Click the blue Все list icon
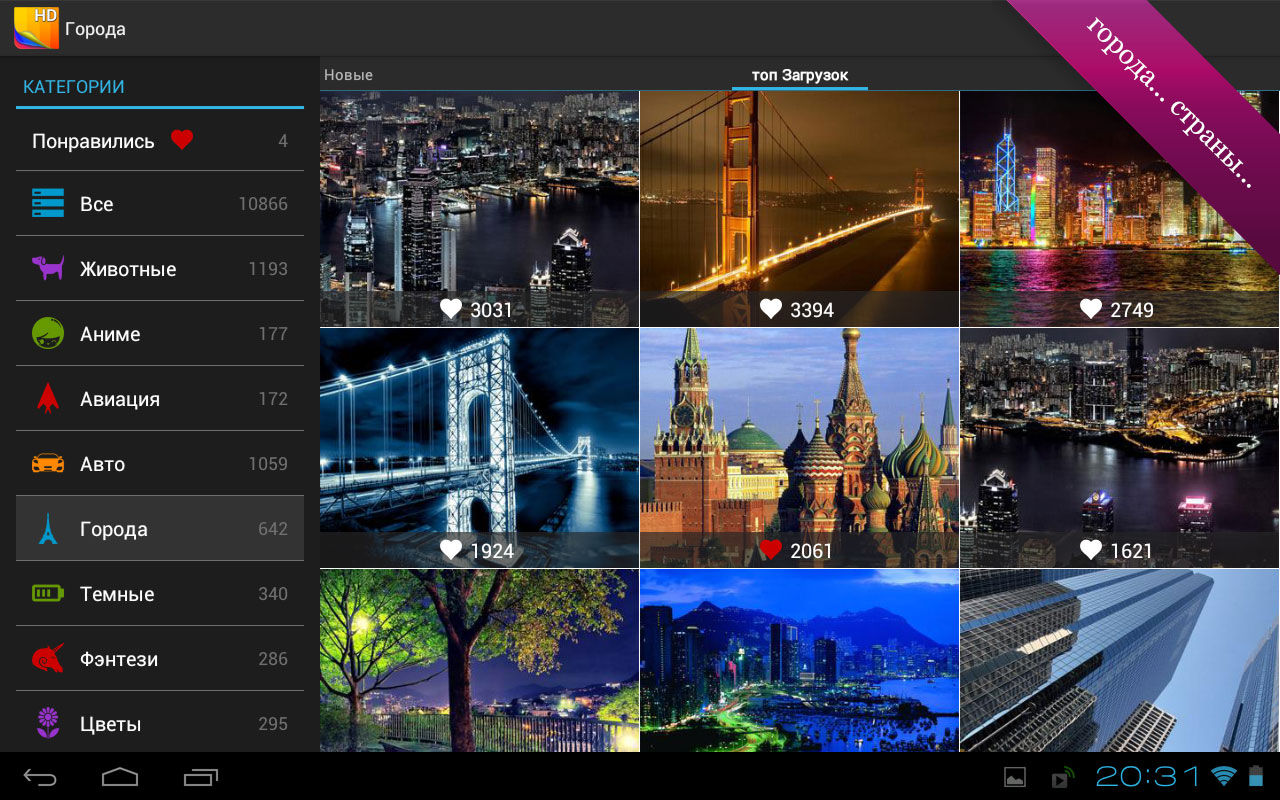Screen dimensions: 1280x800 click(48, 203)
